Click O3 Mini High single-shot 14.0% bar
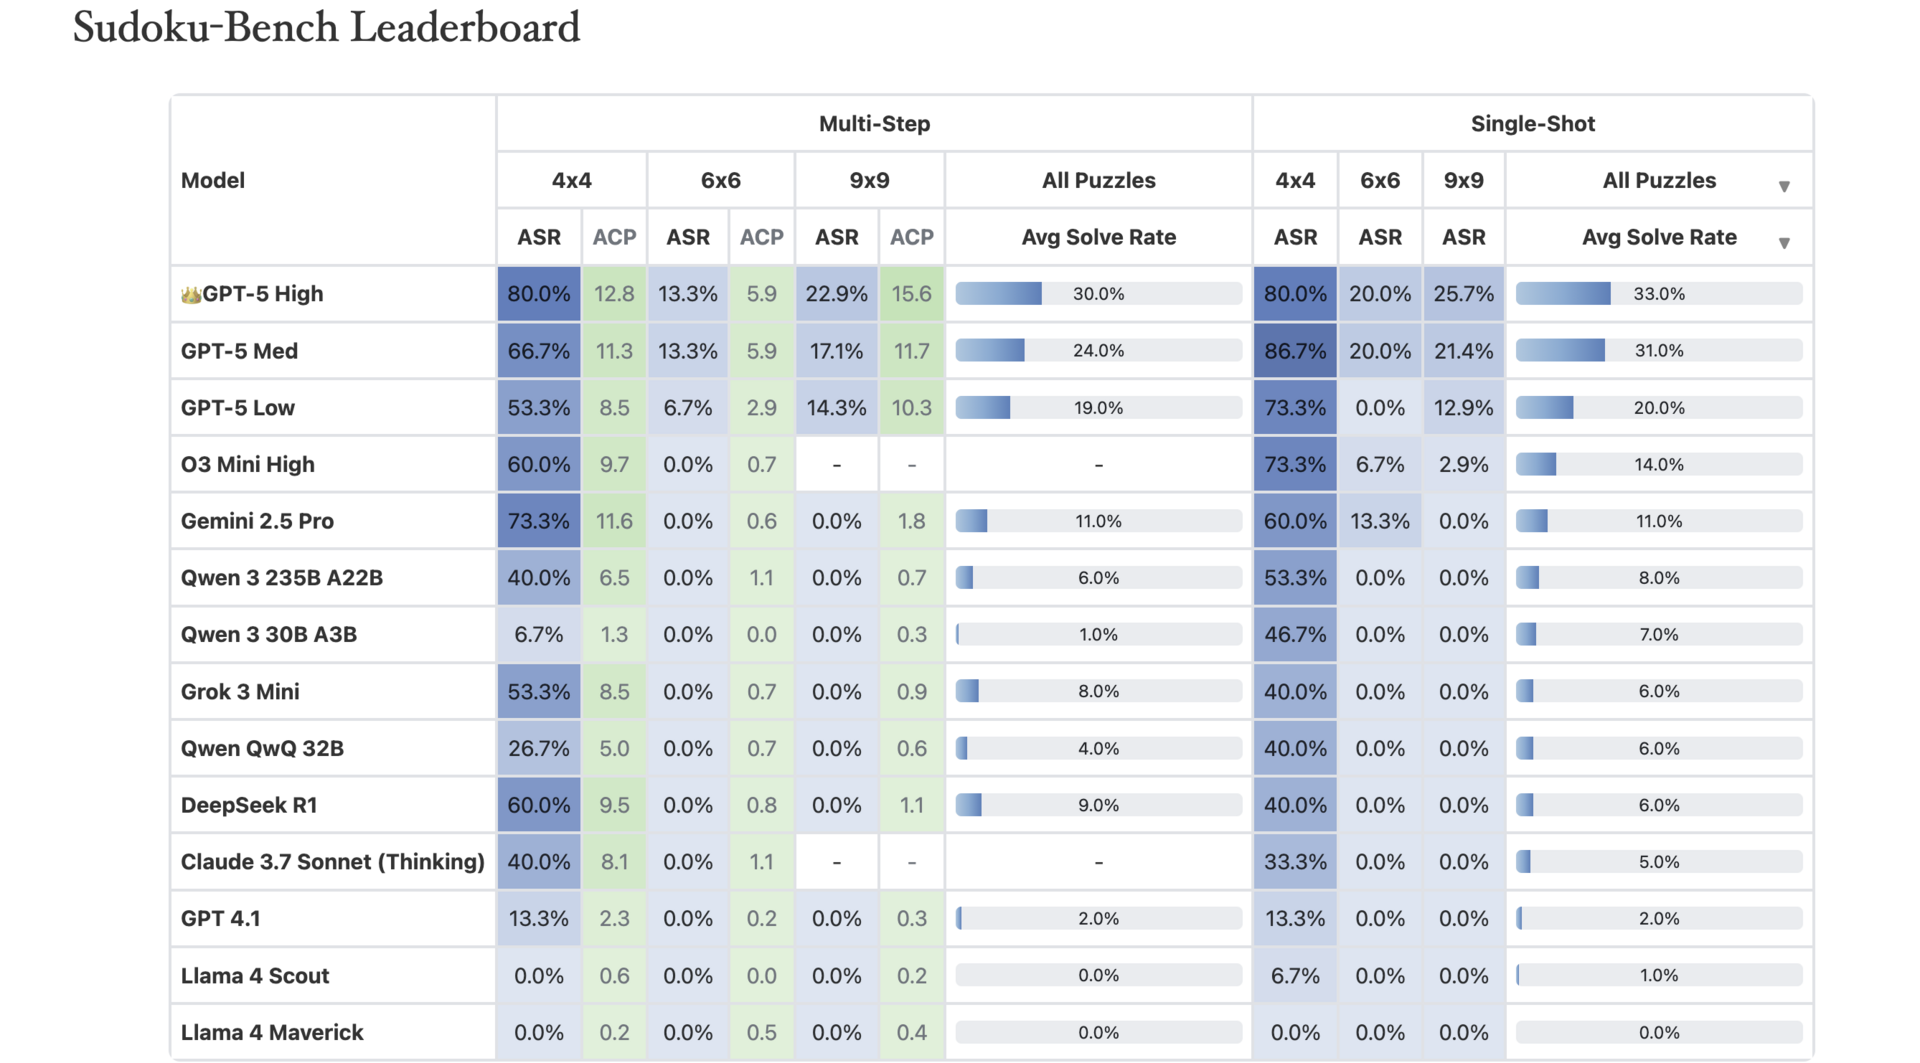 click(x=1659, y=464)
